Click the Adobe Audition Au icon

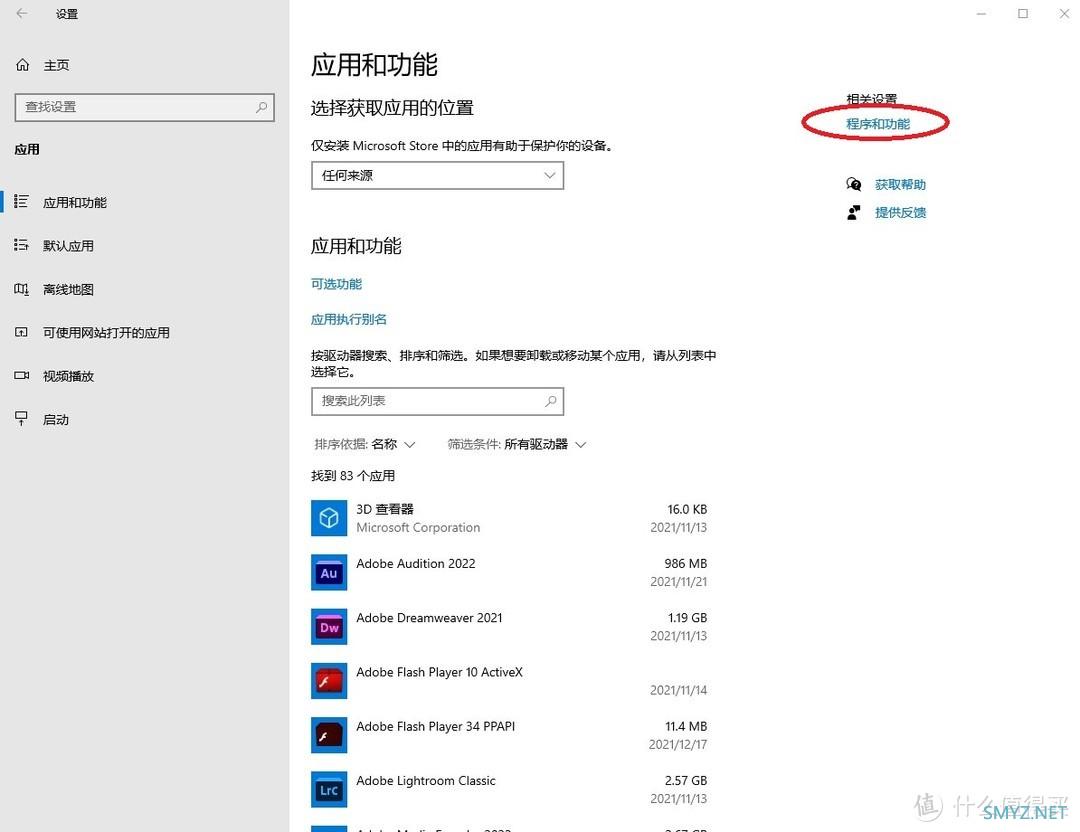coord(329,572)
